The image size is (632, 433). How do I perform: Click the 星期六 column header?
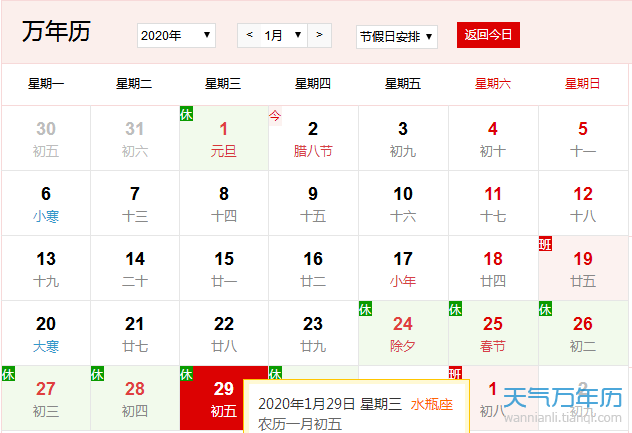(493, 84)
